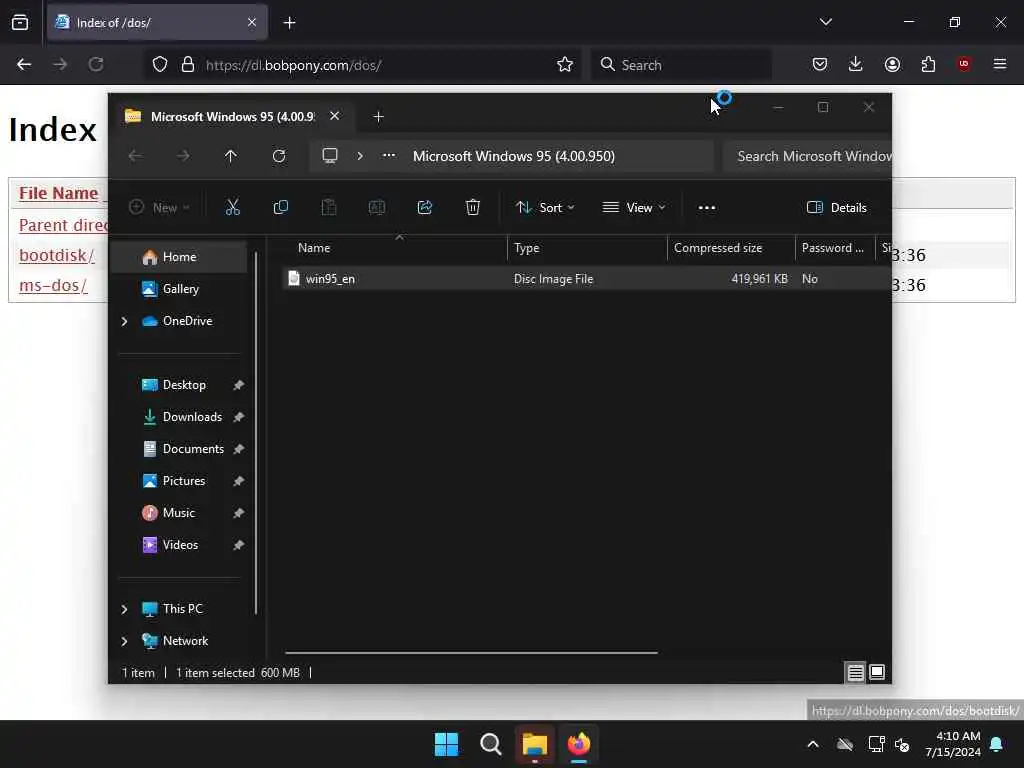Open the Sort dropdown
1024x768 pixels.
(x=545, y=208)
